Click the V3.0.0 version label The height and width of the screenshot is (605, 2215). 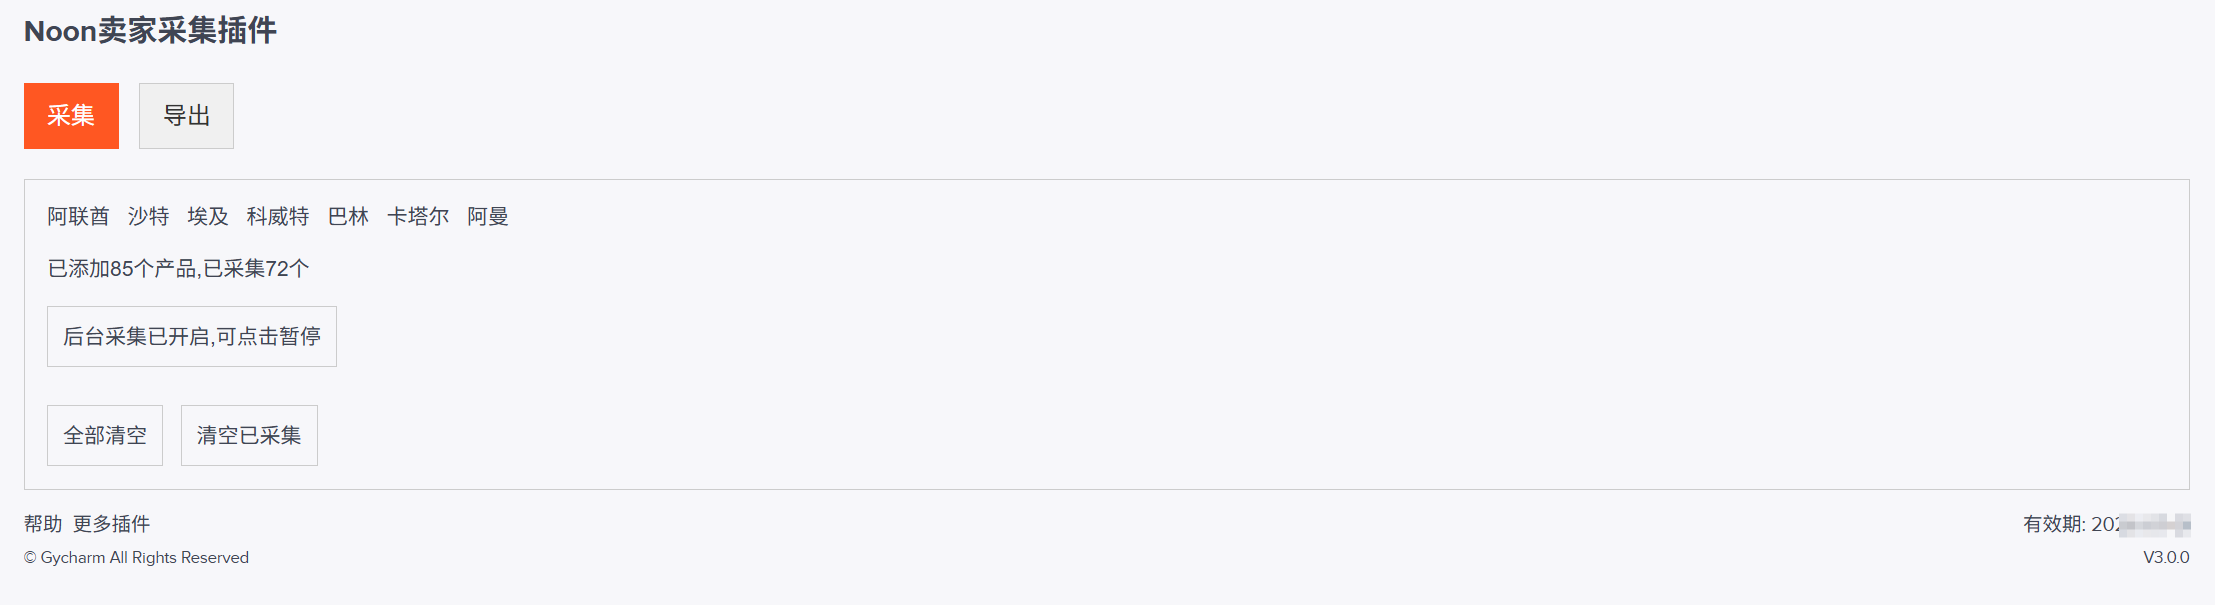pyautogui.click(x=2166, y=557)
